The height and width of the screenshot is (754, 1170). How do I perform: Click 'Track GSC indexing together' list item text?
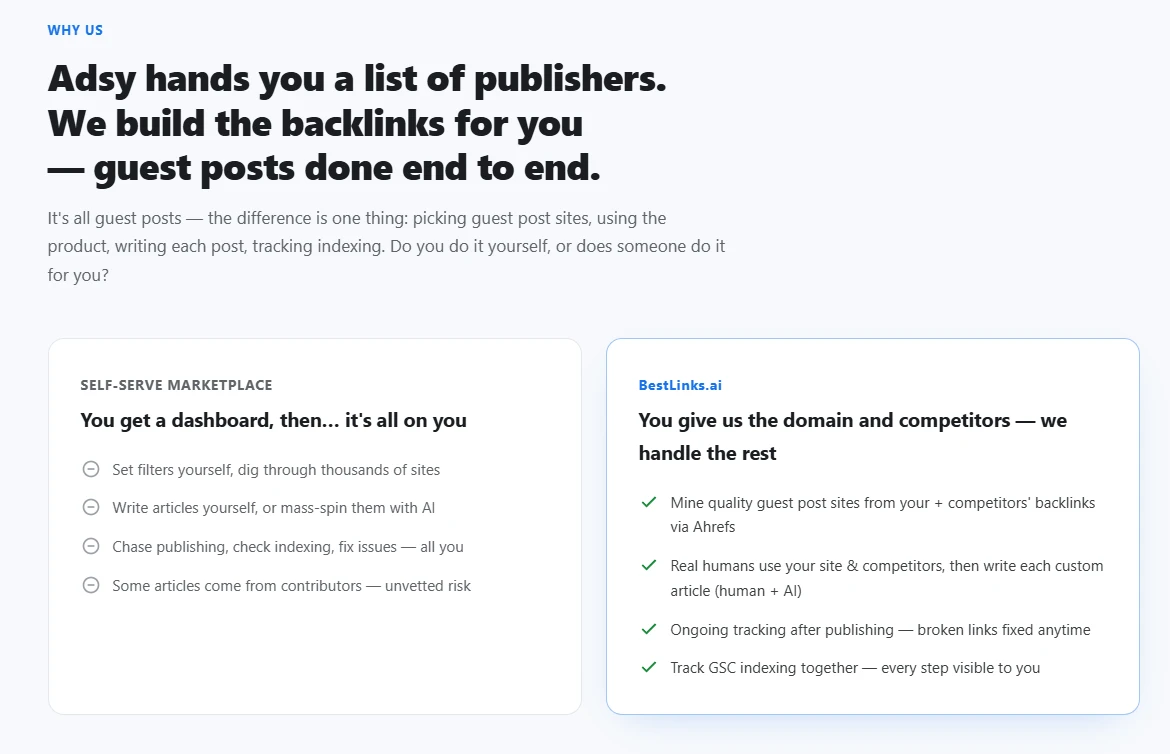point(854,668)
